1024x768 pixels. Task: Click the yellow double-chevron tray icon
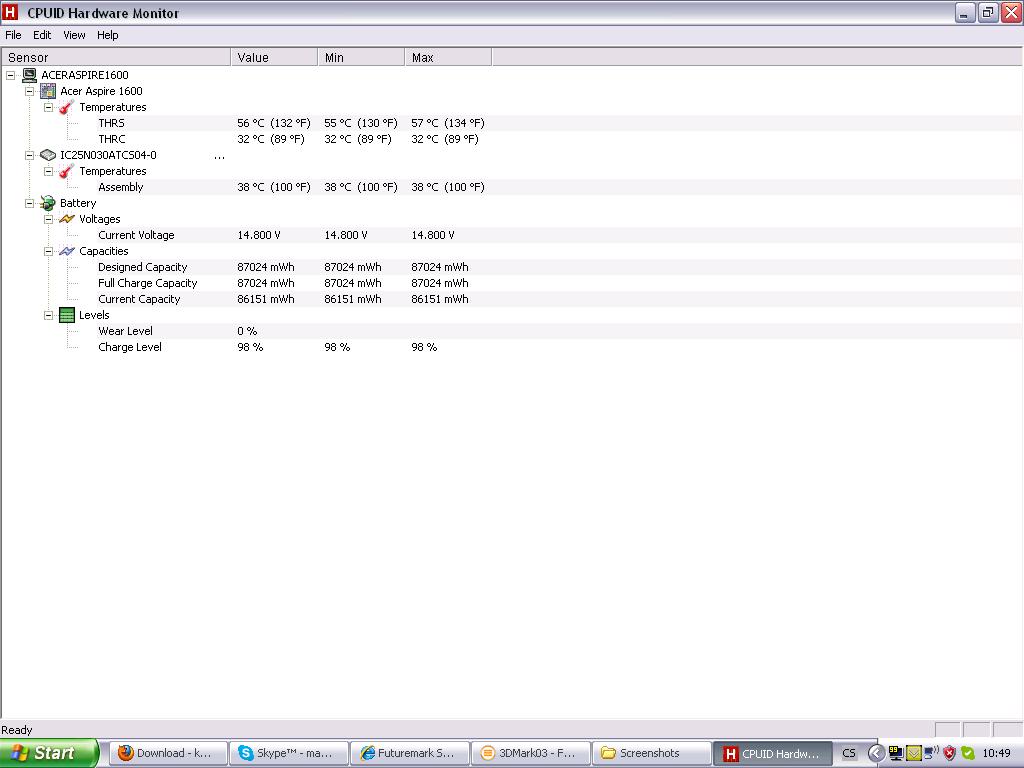pyautogui.click(x=914, y=754)
